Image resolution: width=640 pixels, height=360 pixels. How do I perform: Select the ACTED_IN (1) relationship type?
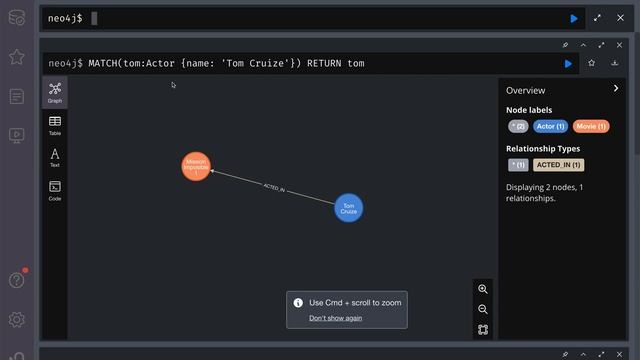(558, 165)
